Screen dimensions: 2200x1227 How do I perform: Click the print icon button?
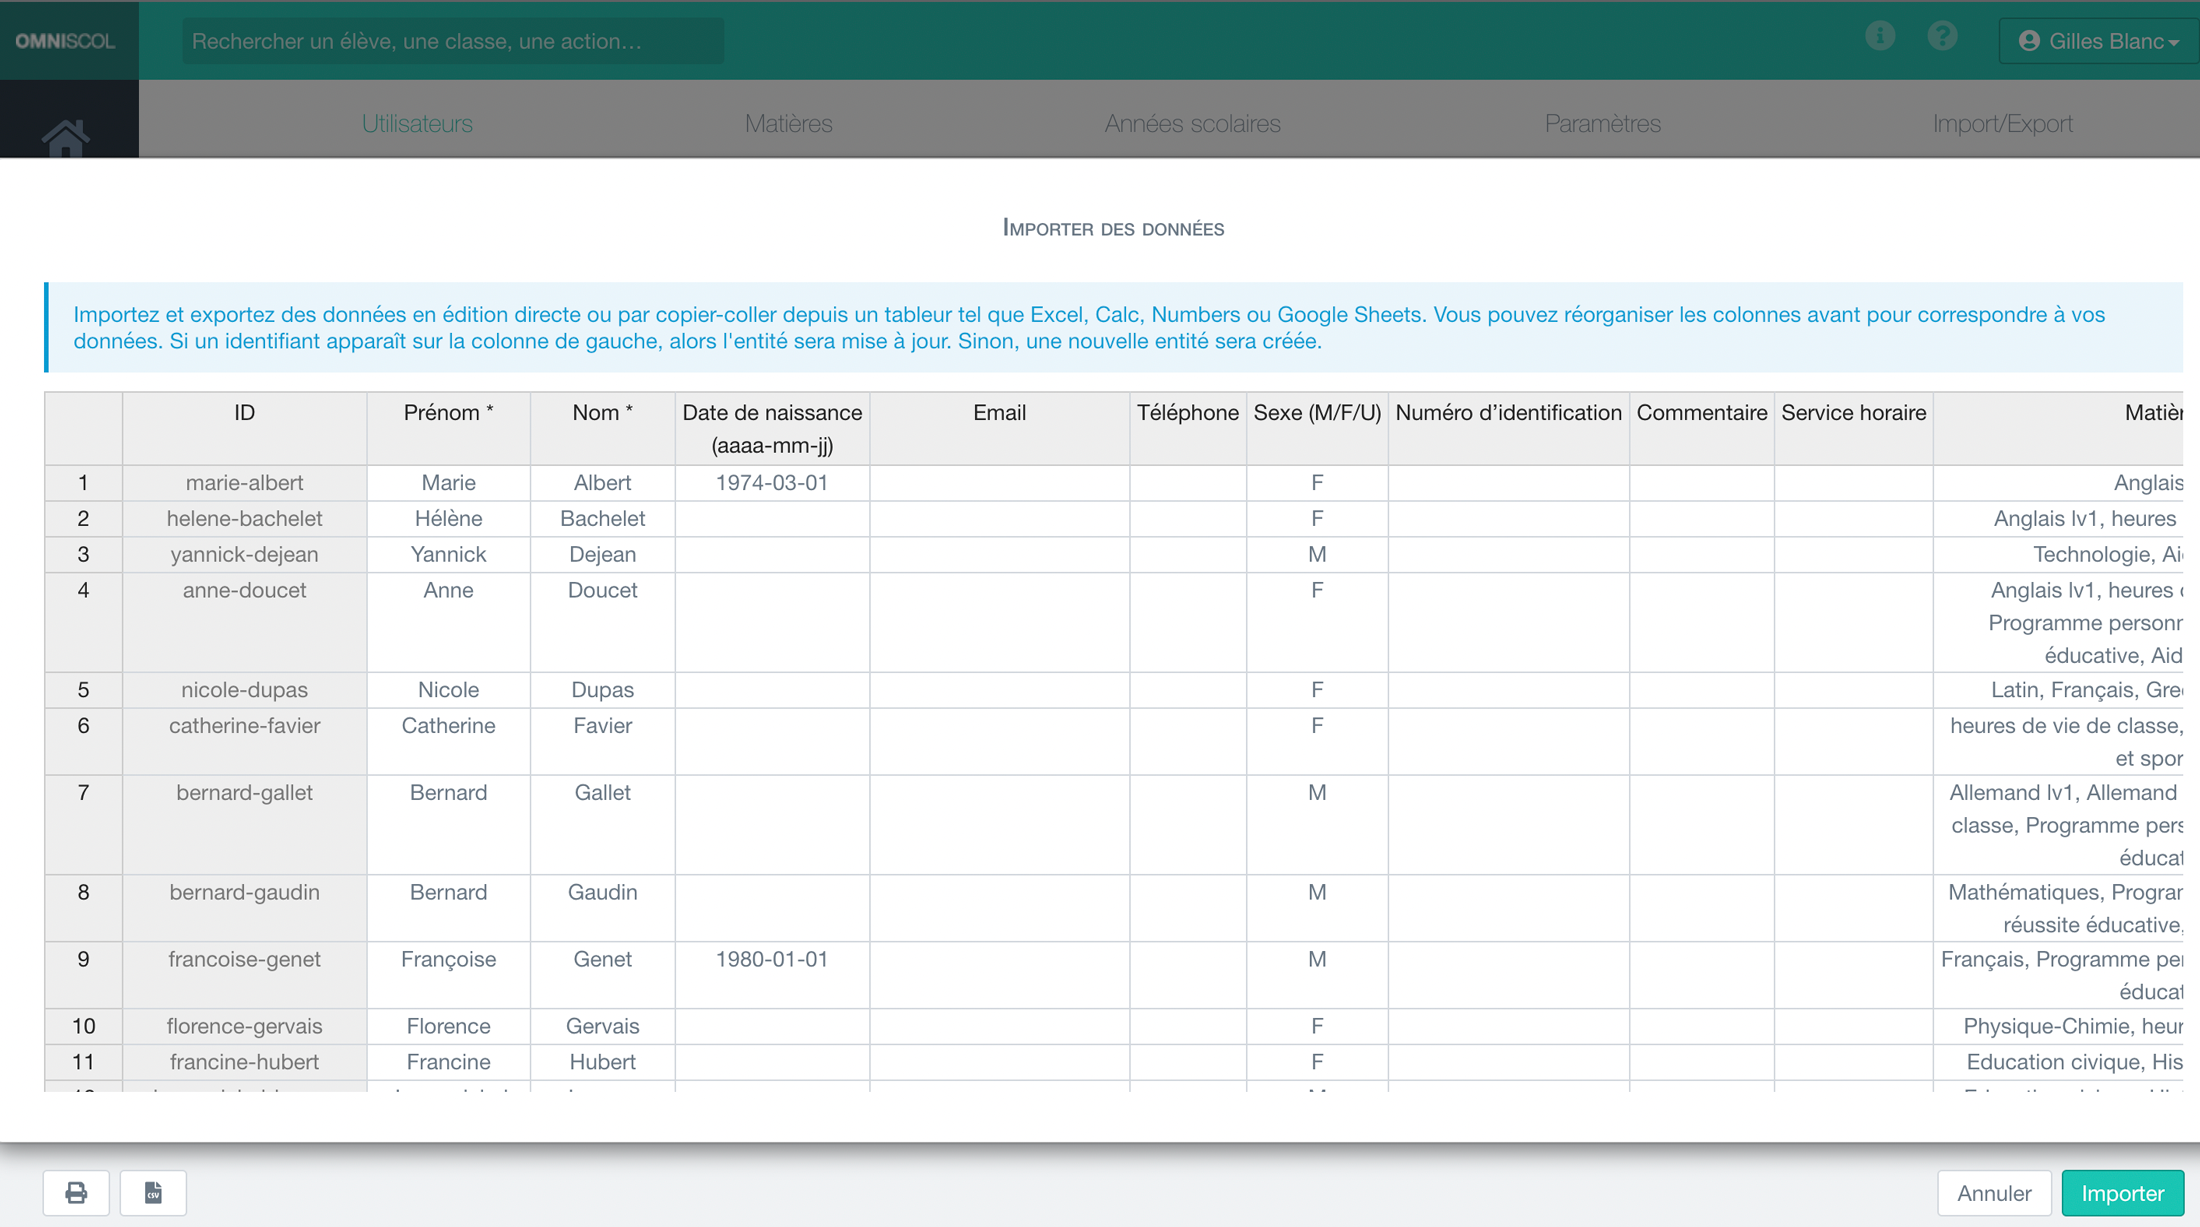tap(76, 1193)
